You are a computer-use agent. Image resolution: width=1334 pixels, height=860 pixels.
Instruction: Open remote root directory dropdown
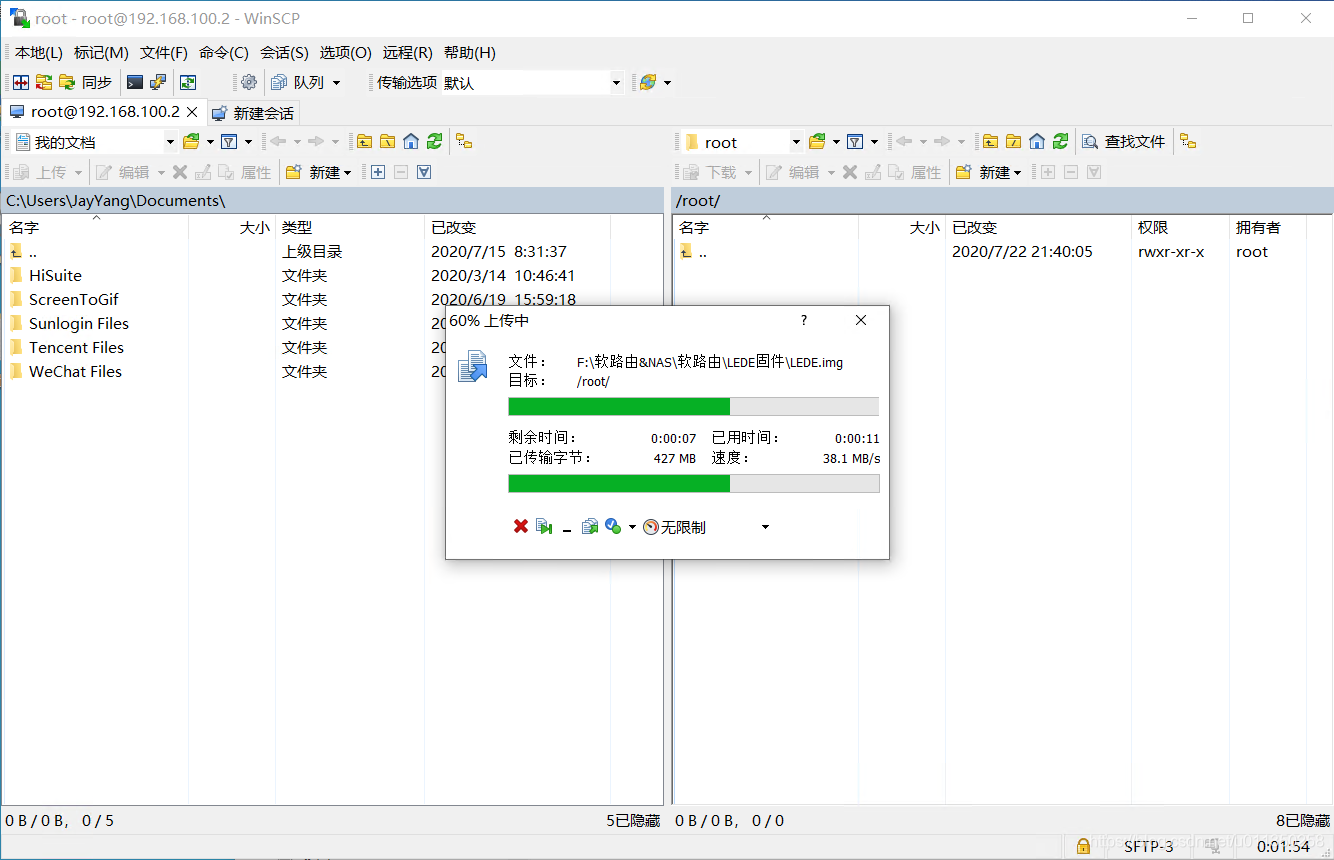click(796, 142)
